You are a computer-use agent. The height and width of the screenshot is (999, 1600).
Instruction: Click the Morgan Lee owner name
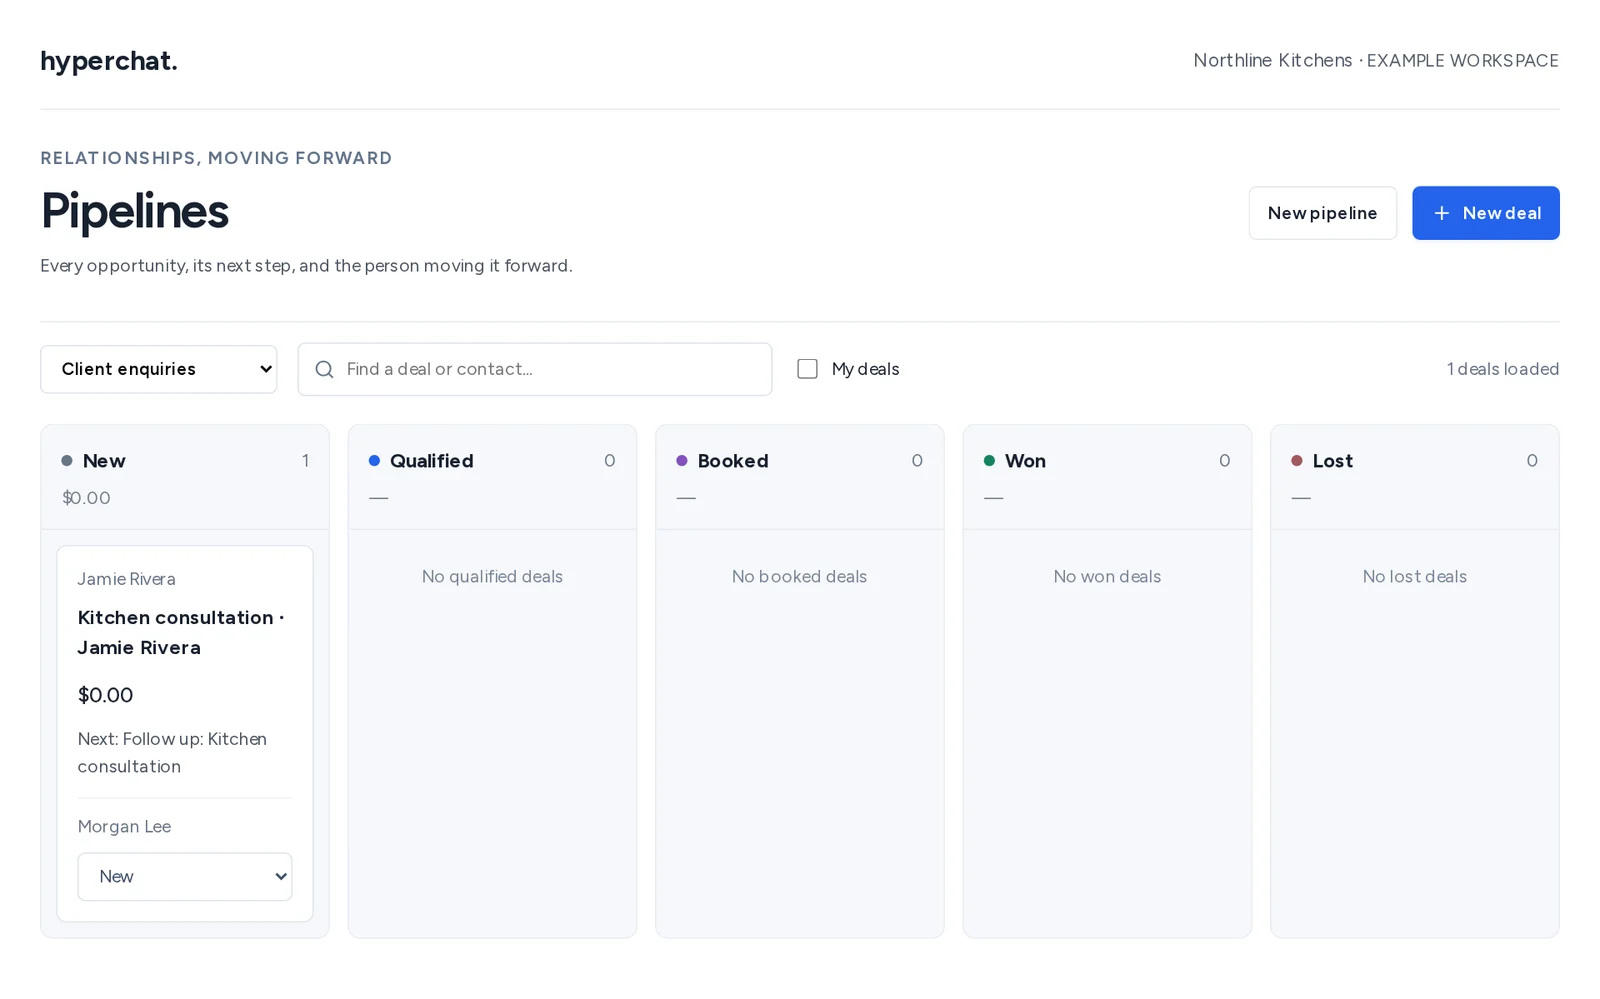click(x=124, y=827)
